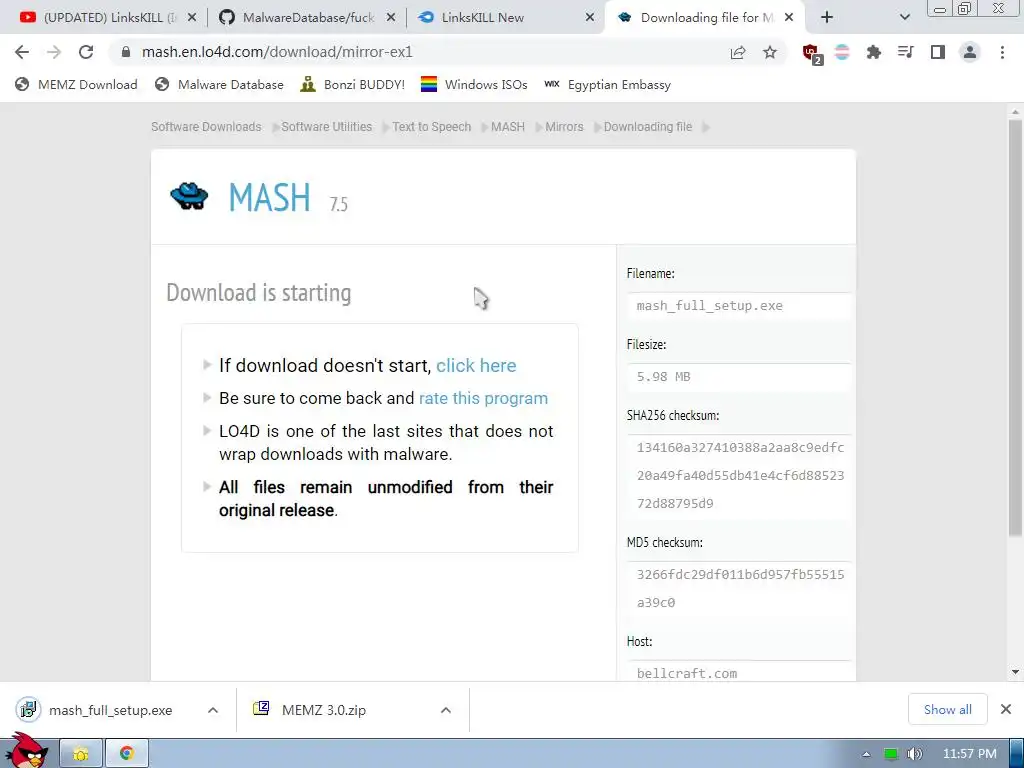Toggle the browser side panel
Image resolution: width=1024 pixels, height=768 pixels.
[937, 52]
